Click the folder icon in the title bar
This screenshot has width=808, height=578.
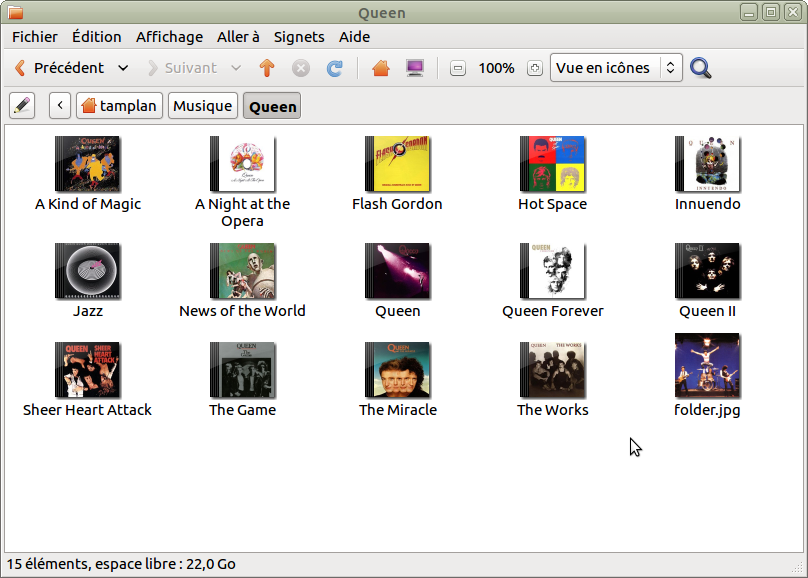pyautogui.click(x=15, y=12)
